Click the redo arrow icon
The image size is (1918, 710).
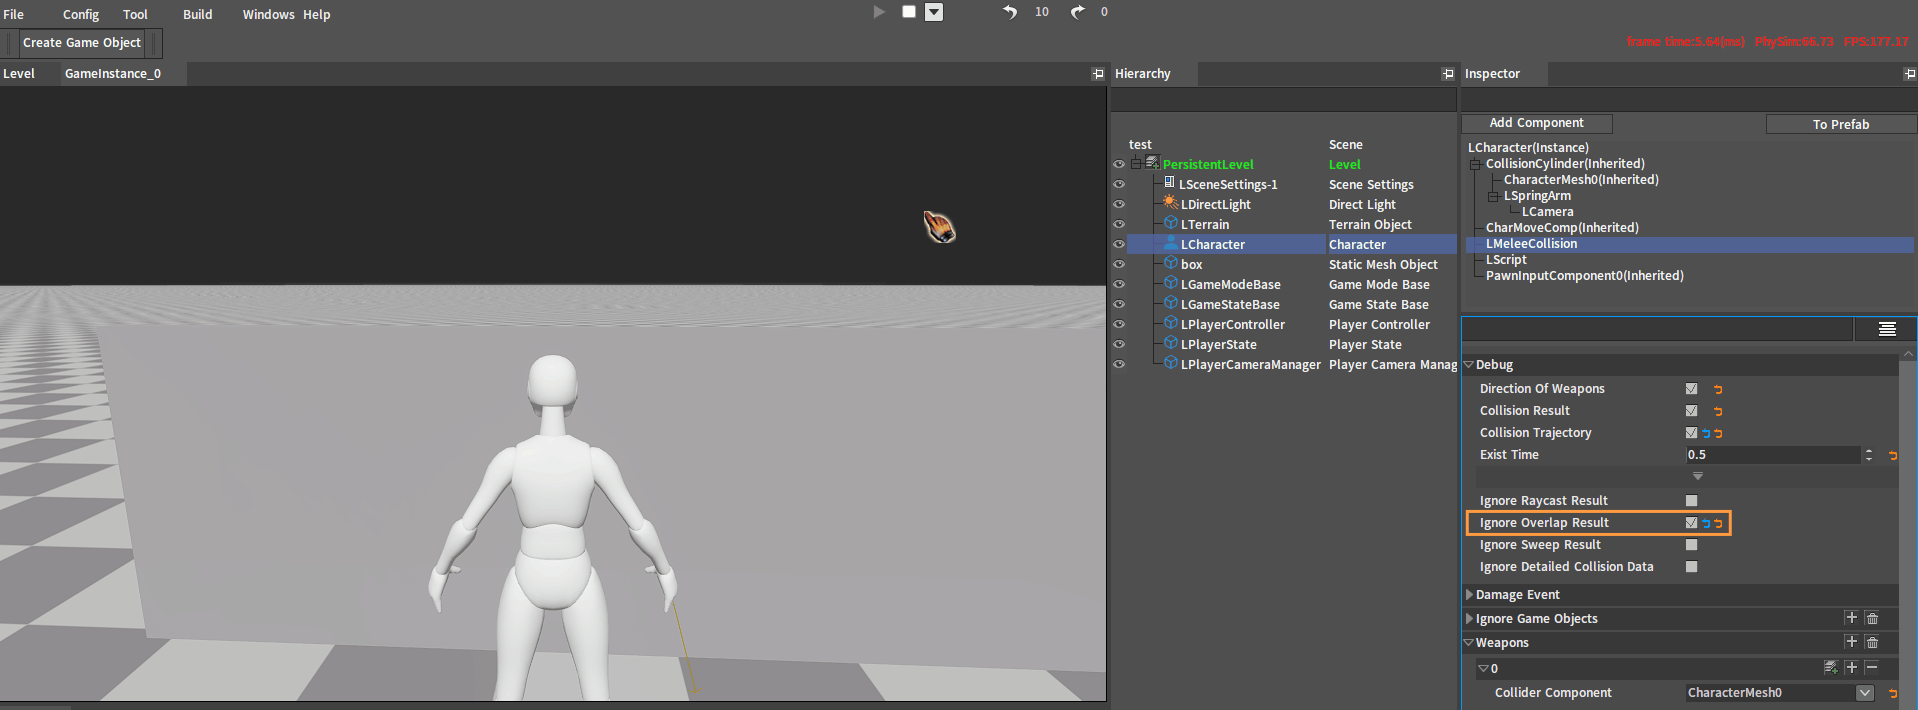pos(1077,12)
